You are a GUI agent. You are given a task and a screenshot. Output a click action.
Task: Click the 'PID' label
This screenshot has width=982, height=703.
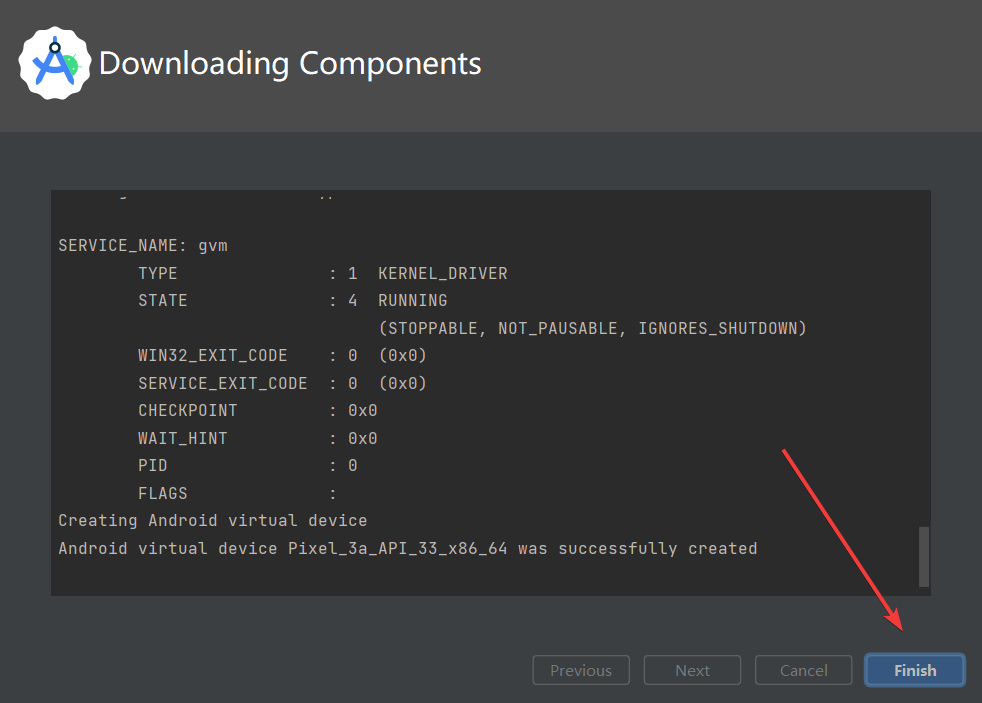(153, 466)
